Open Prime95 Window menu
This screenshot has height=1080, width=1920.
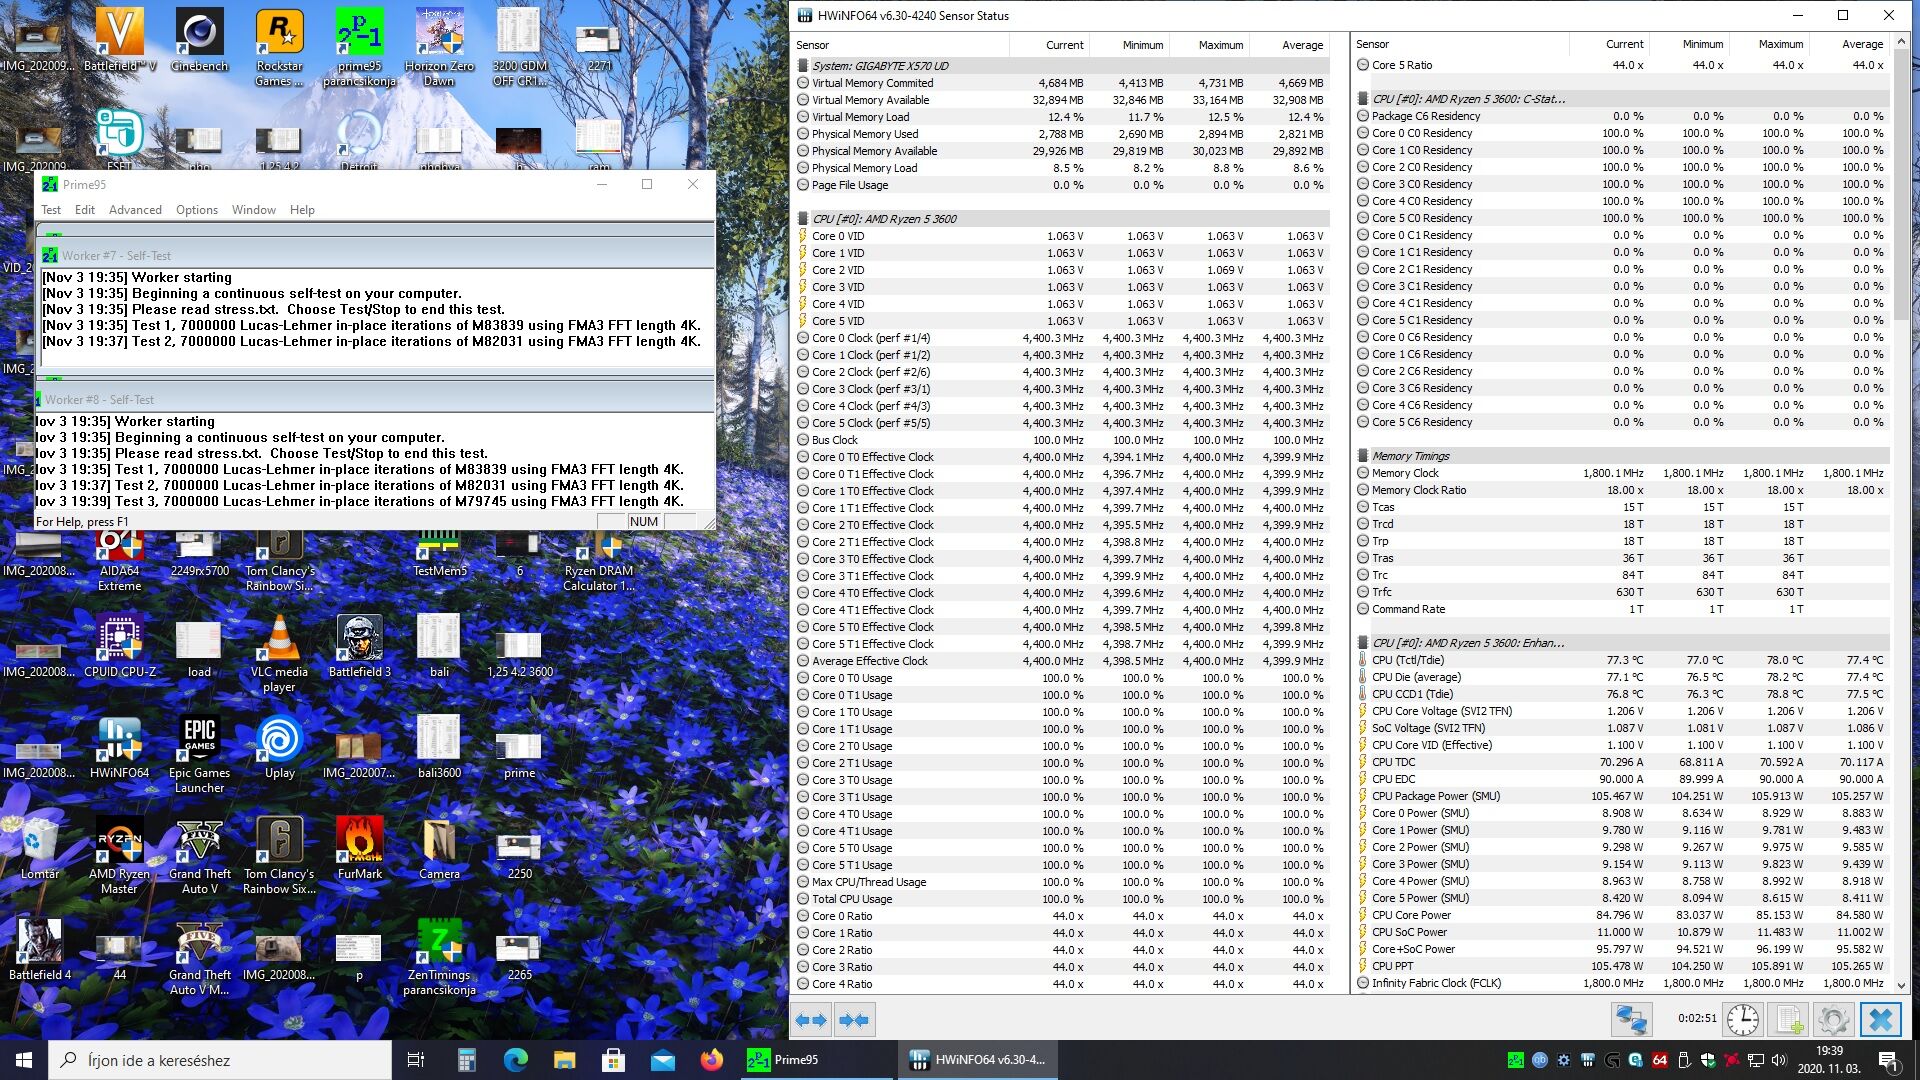(254, 210)
